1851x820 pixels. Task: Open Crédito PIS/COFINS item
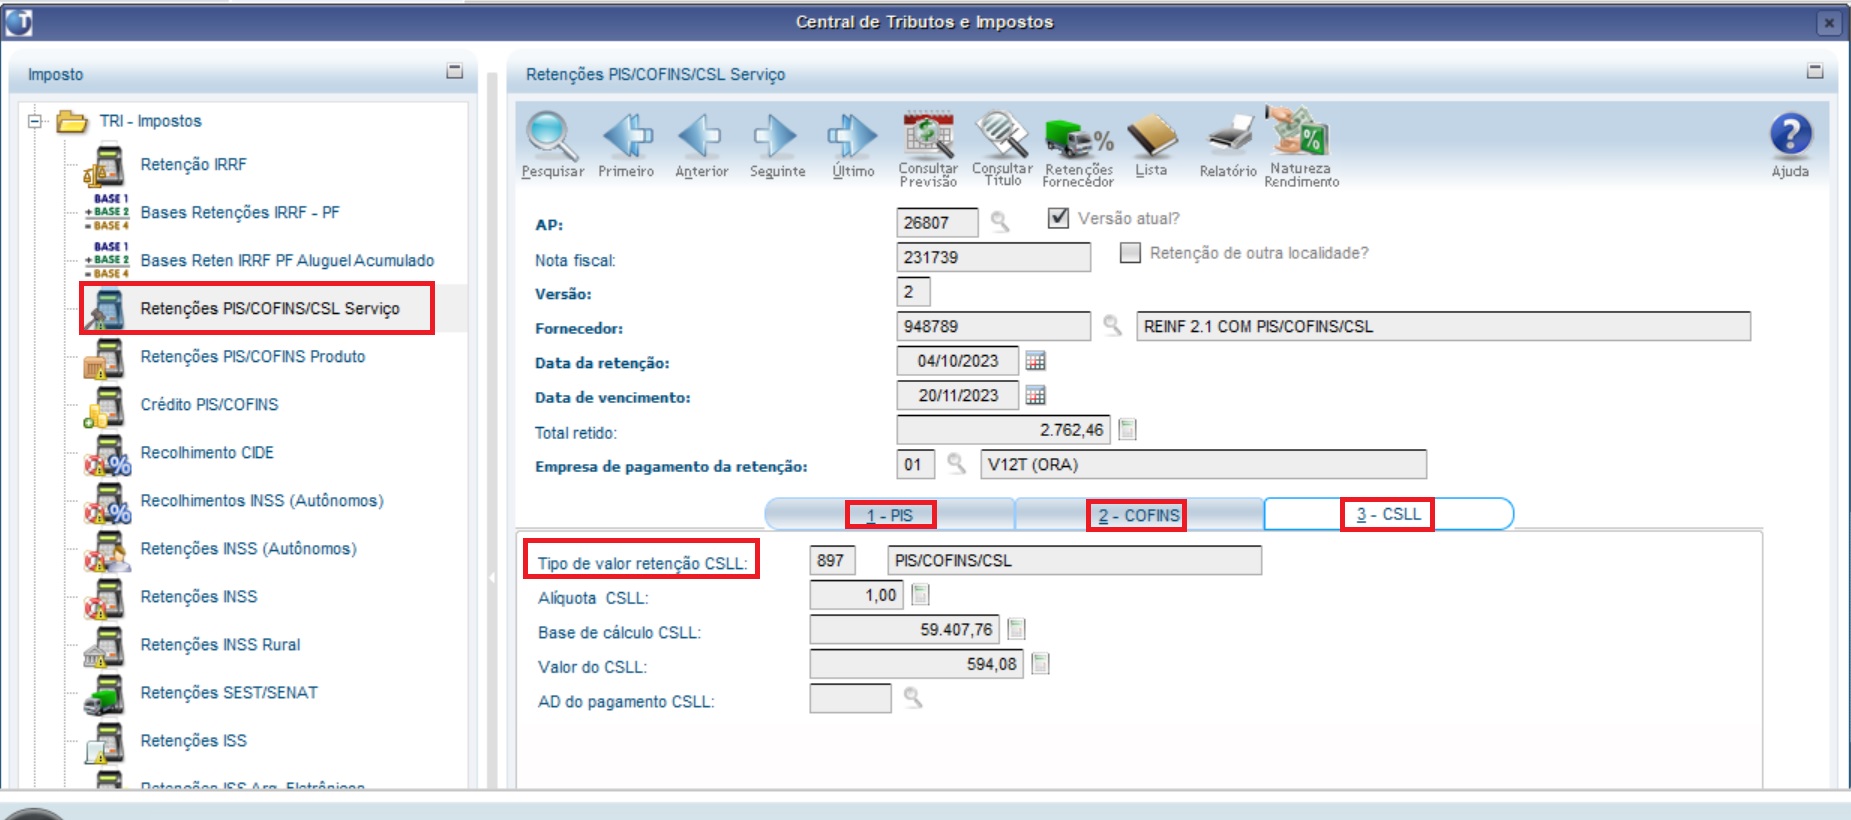coord(209,405)
